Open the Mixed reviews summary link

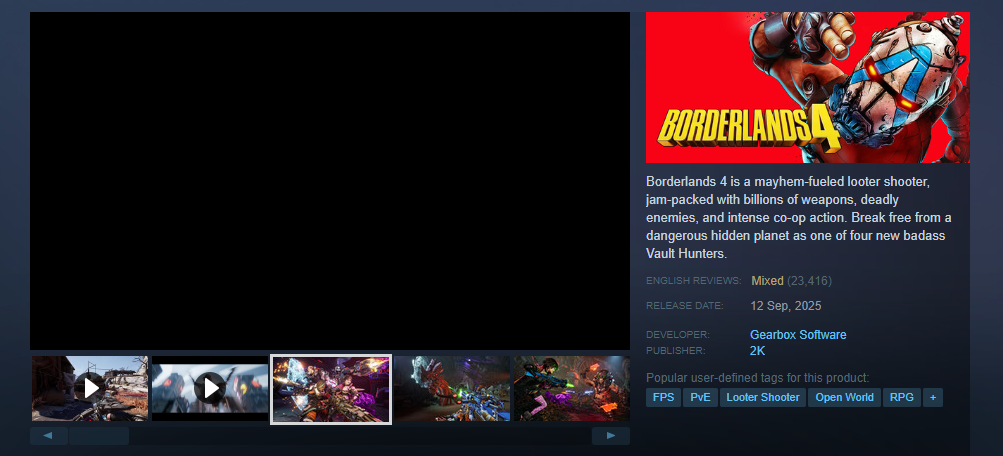[767, 281]
